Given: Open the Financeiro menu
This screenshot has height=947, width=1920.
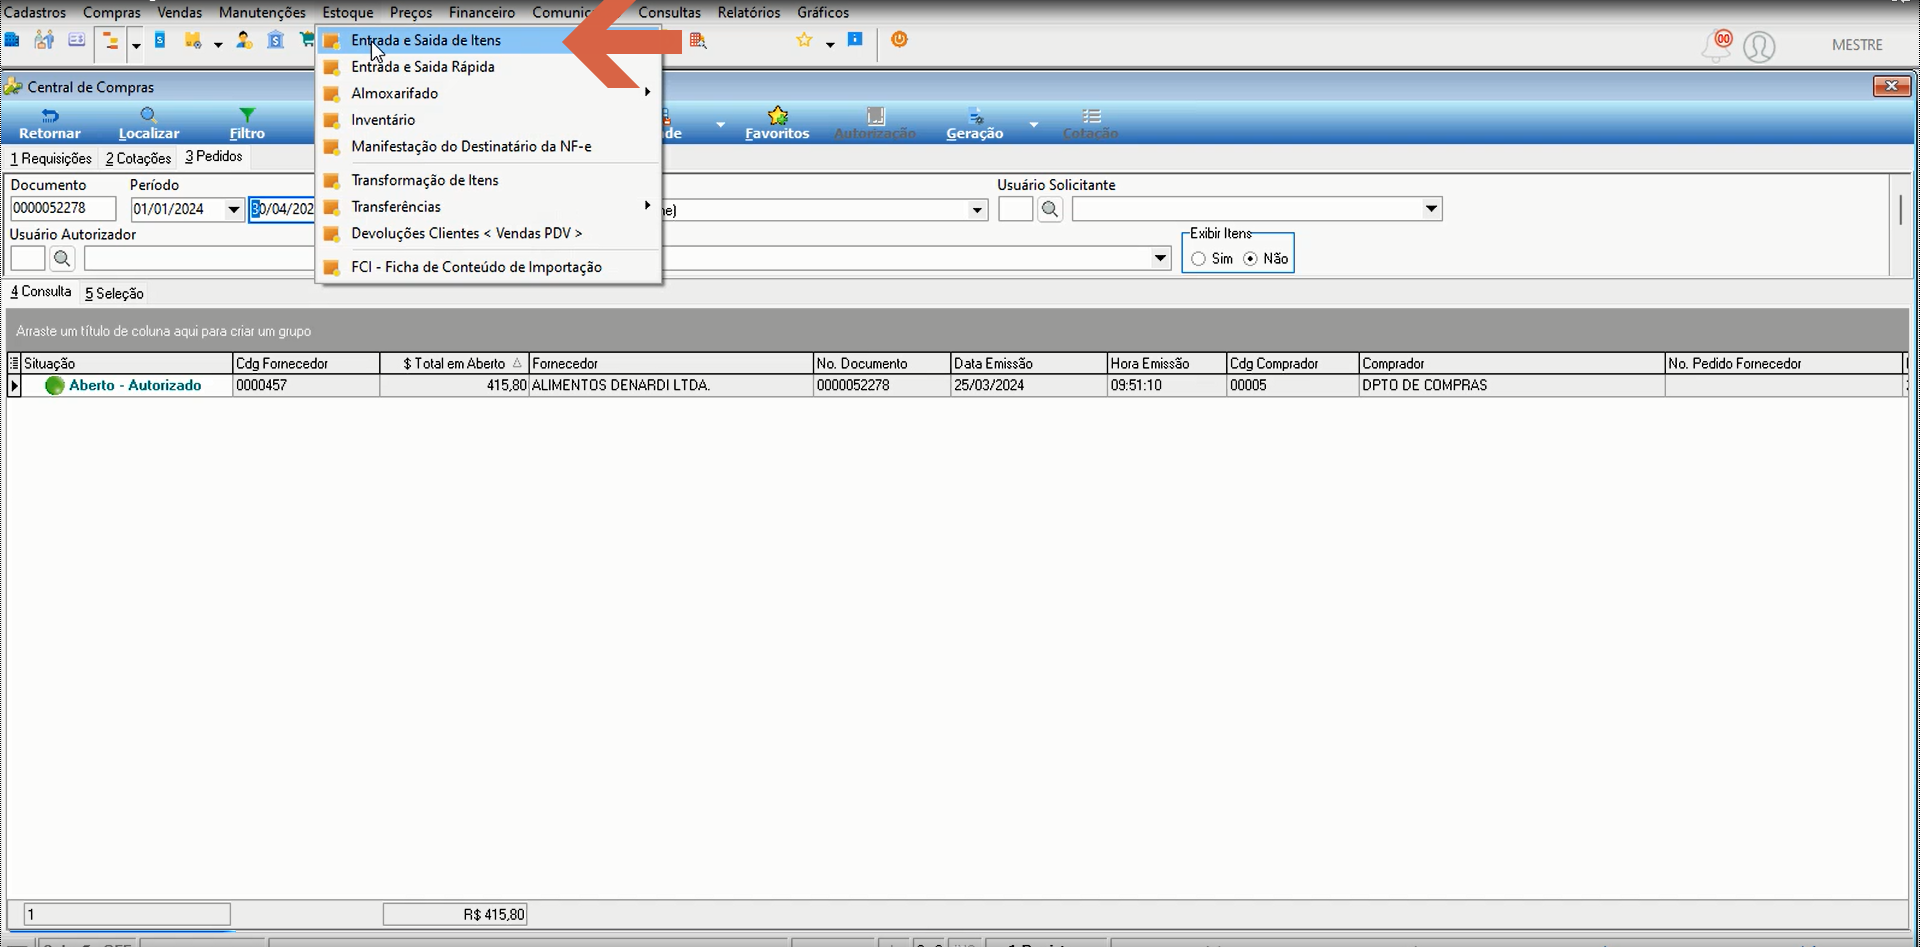Looking at the screenshot, I should [482, 12].
